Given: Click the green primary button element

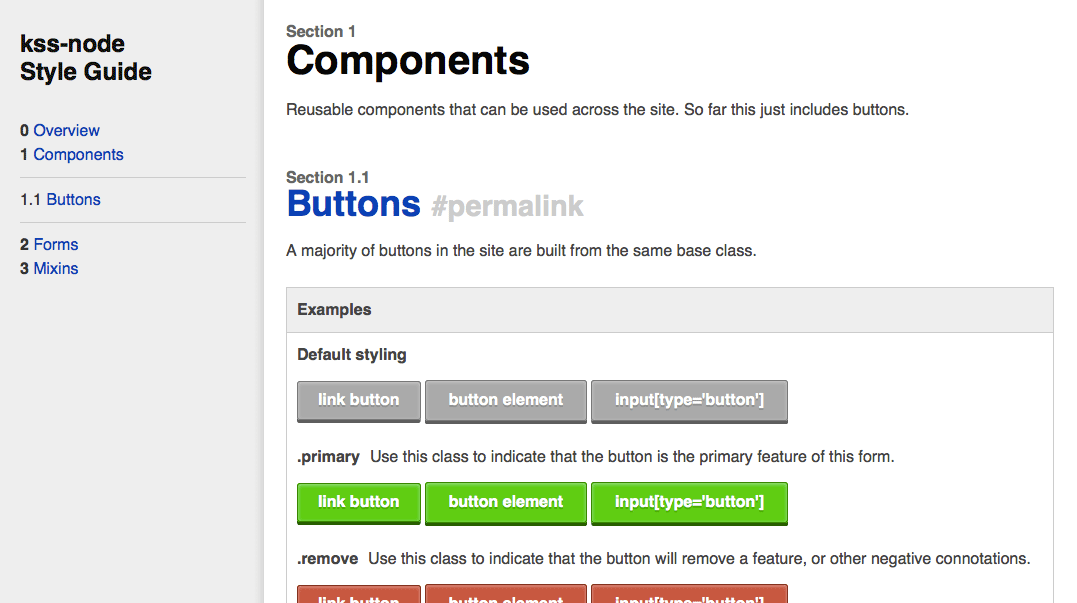Looking at the screenshot, I should click(x=505, y=502).
